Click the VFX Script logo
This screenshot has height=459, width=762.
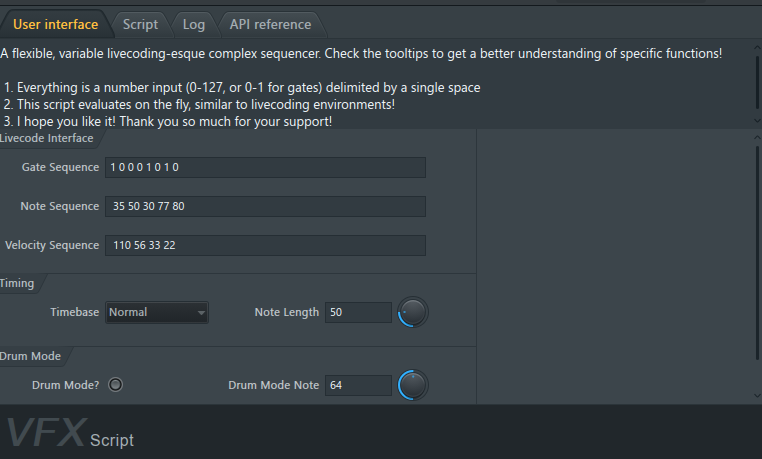(x=70, y=433)
